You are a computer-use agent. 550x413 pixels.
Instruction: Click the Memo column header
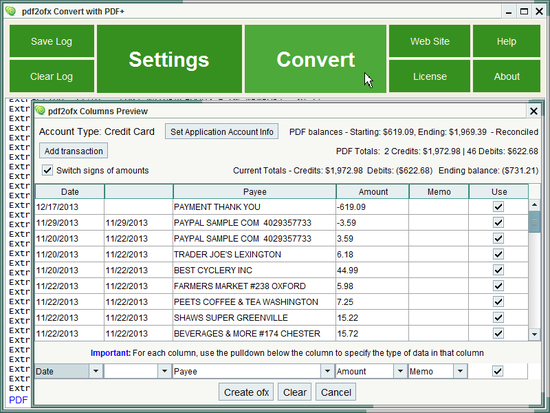[439, 192]
